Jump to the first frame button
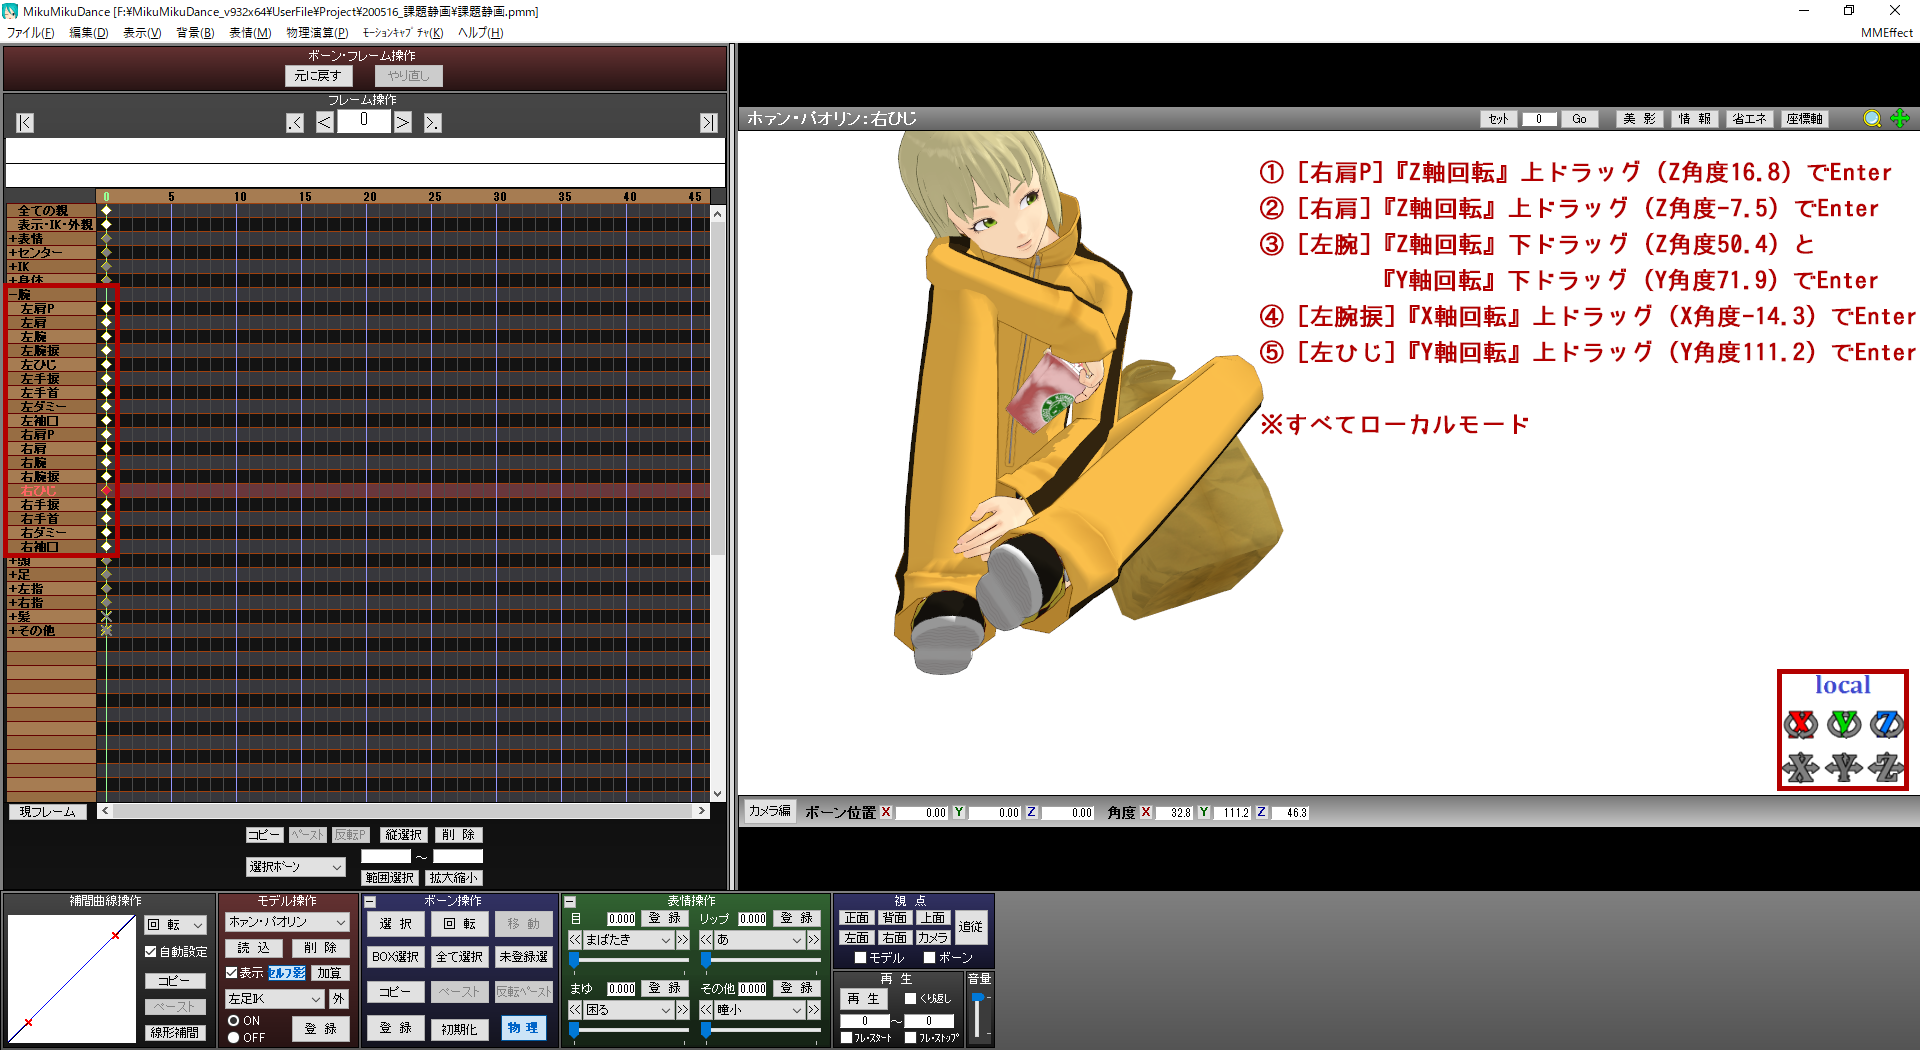The image size is (1920, 1050). coord(25,123)
